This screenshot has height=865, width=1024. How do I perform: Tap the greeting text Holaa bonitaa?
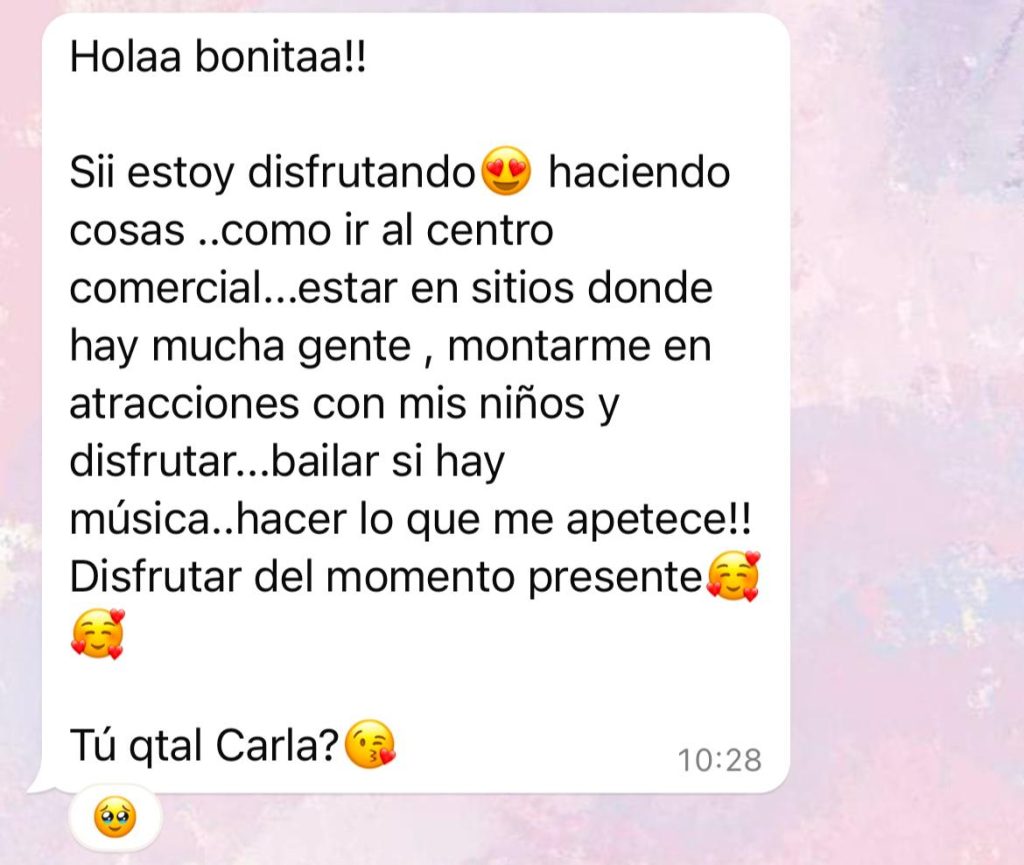(218, 57)
